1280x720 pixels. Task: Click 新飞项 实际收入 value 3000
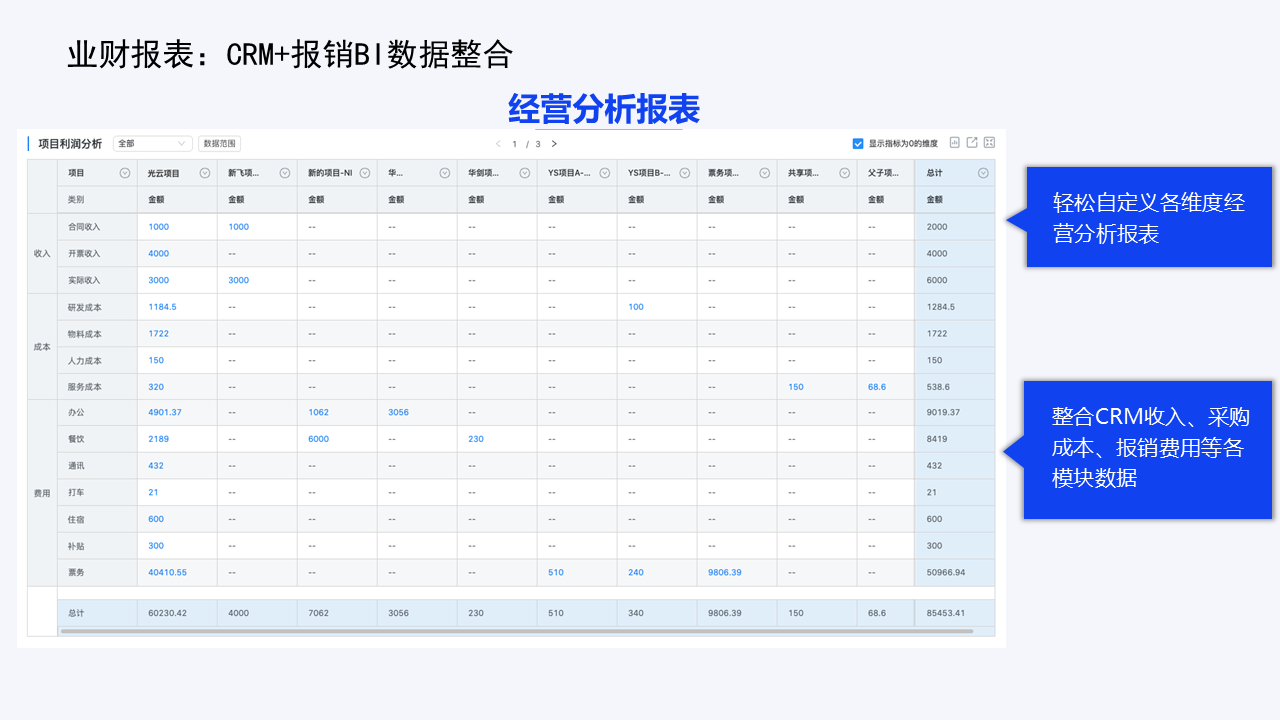tap(238, 281)
